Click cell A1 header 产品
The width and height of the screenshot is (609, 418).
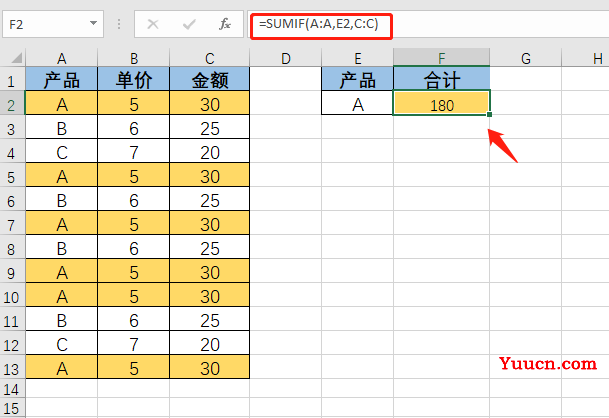click(61, 80)
